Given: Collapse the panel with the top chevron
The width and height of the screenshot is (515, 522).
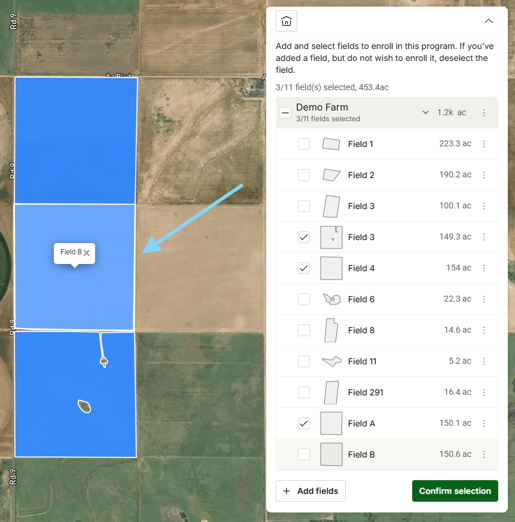Looking at the screenshot, I should pos(488,21).
